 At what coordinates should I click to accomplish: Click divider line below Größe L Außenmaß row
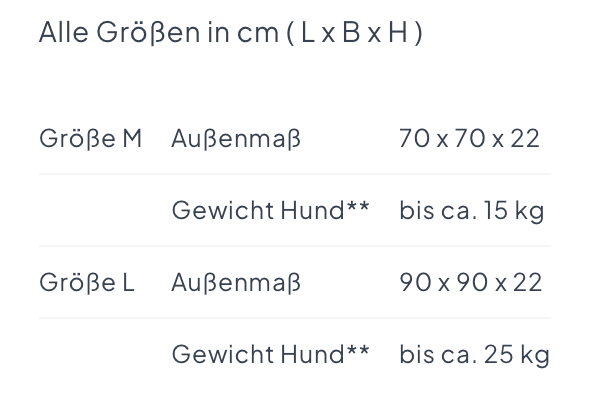click(295, 318)
